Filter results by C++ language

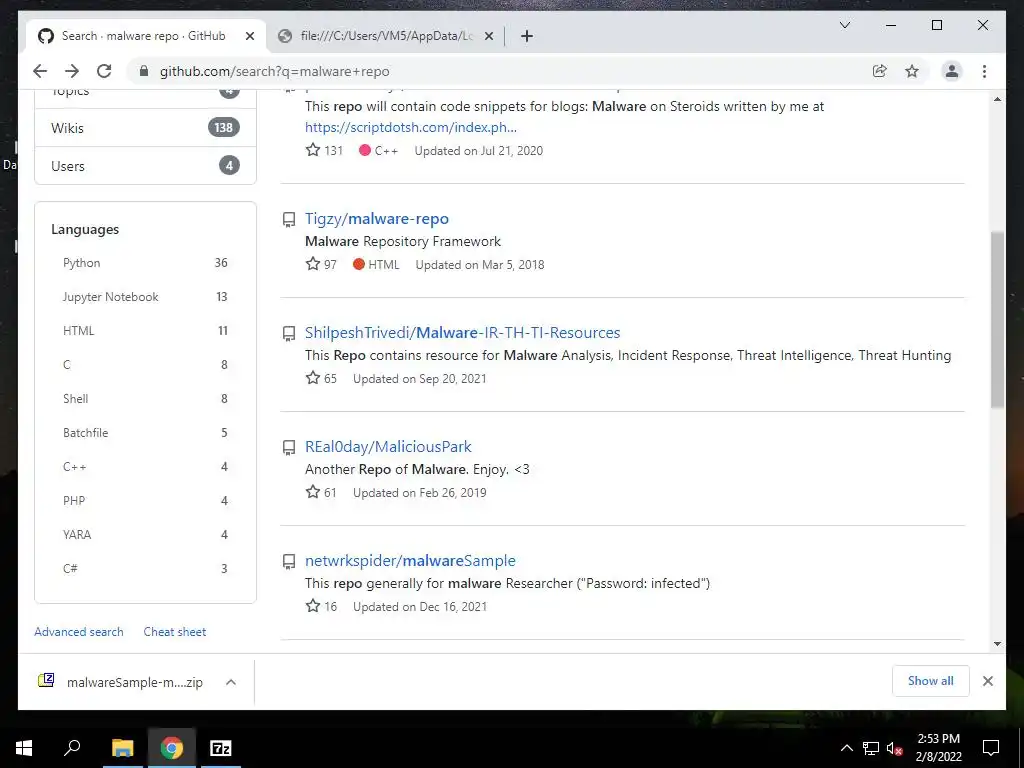point(145,466)
